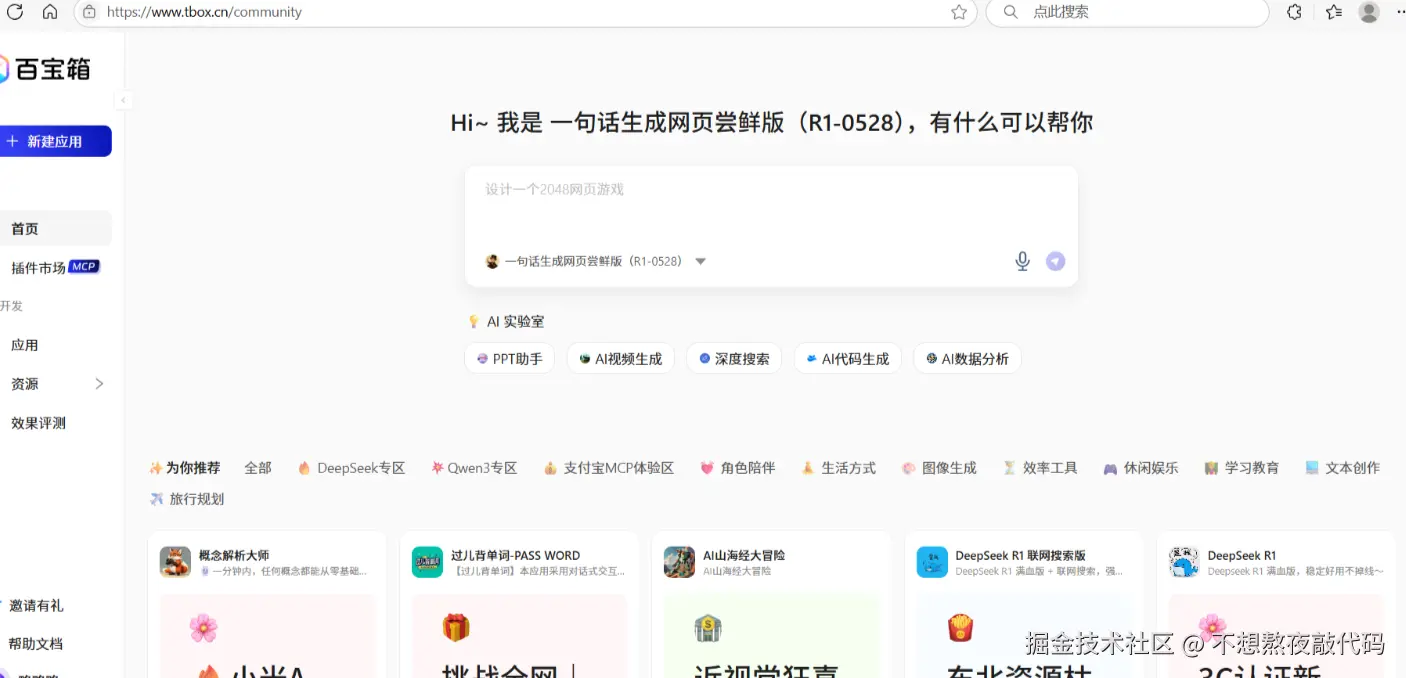Expand the 资源 chevron in sidebar

tap(99, 384)
